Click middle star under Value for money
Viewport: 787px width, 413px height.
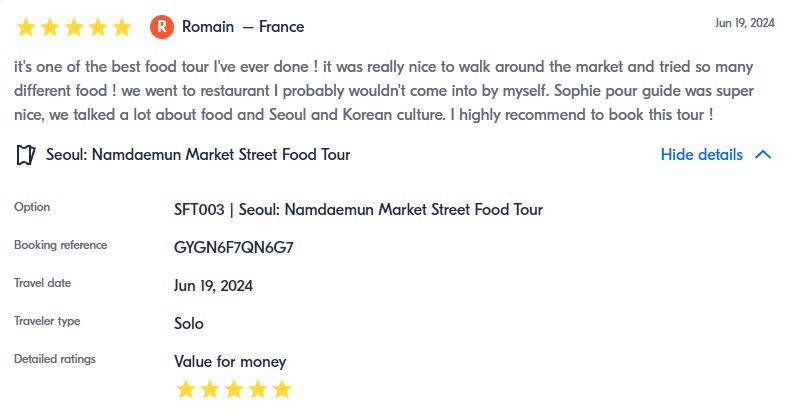pyautogui.click(x=234, y=389)
